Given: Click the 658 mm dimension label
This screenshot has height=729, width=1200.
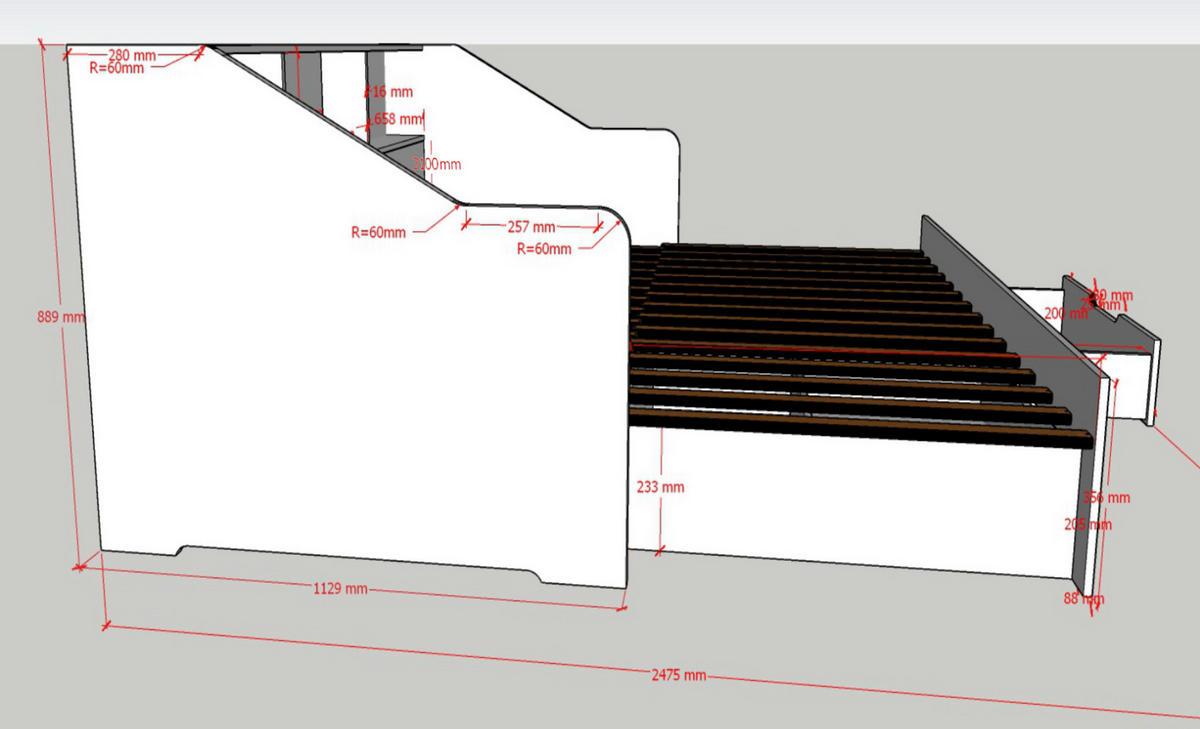Looking at the screenshot, I should [x=397, y=119].
